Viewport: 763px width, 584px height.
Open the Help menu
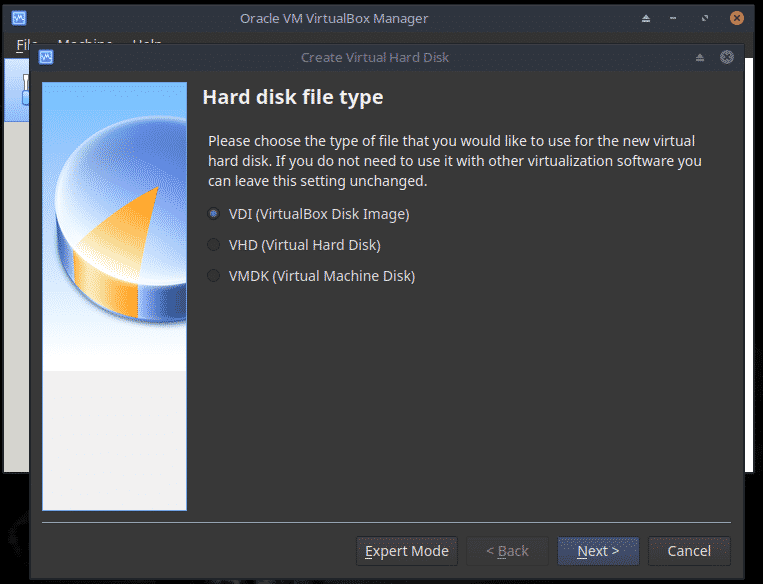(x=147, y=43)
